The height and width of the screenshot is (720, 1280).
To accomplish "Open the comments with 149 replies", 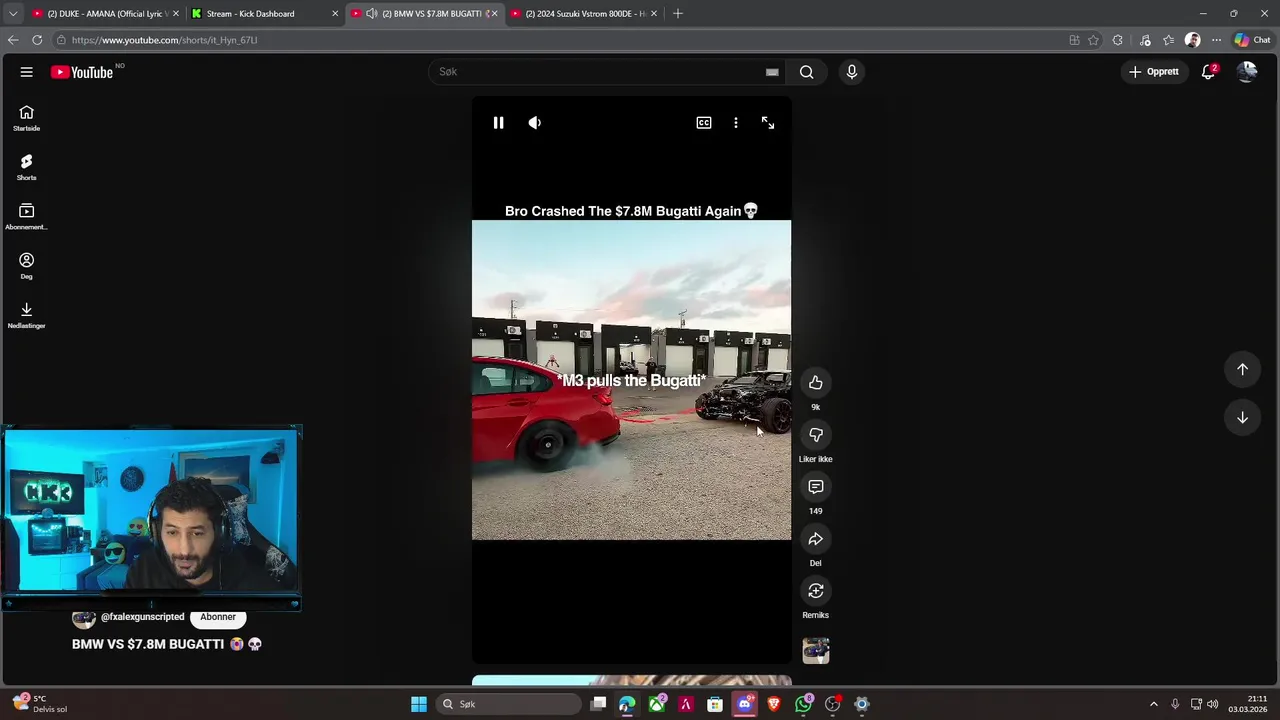I will coord(816,487).
